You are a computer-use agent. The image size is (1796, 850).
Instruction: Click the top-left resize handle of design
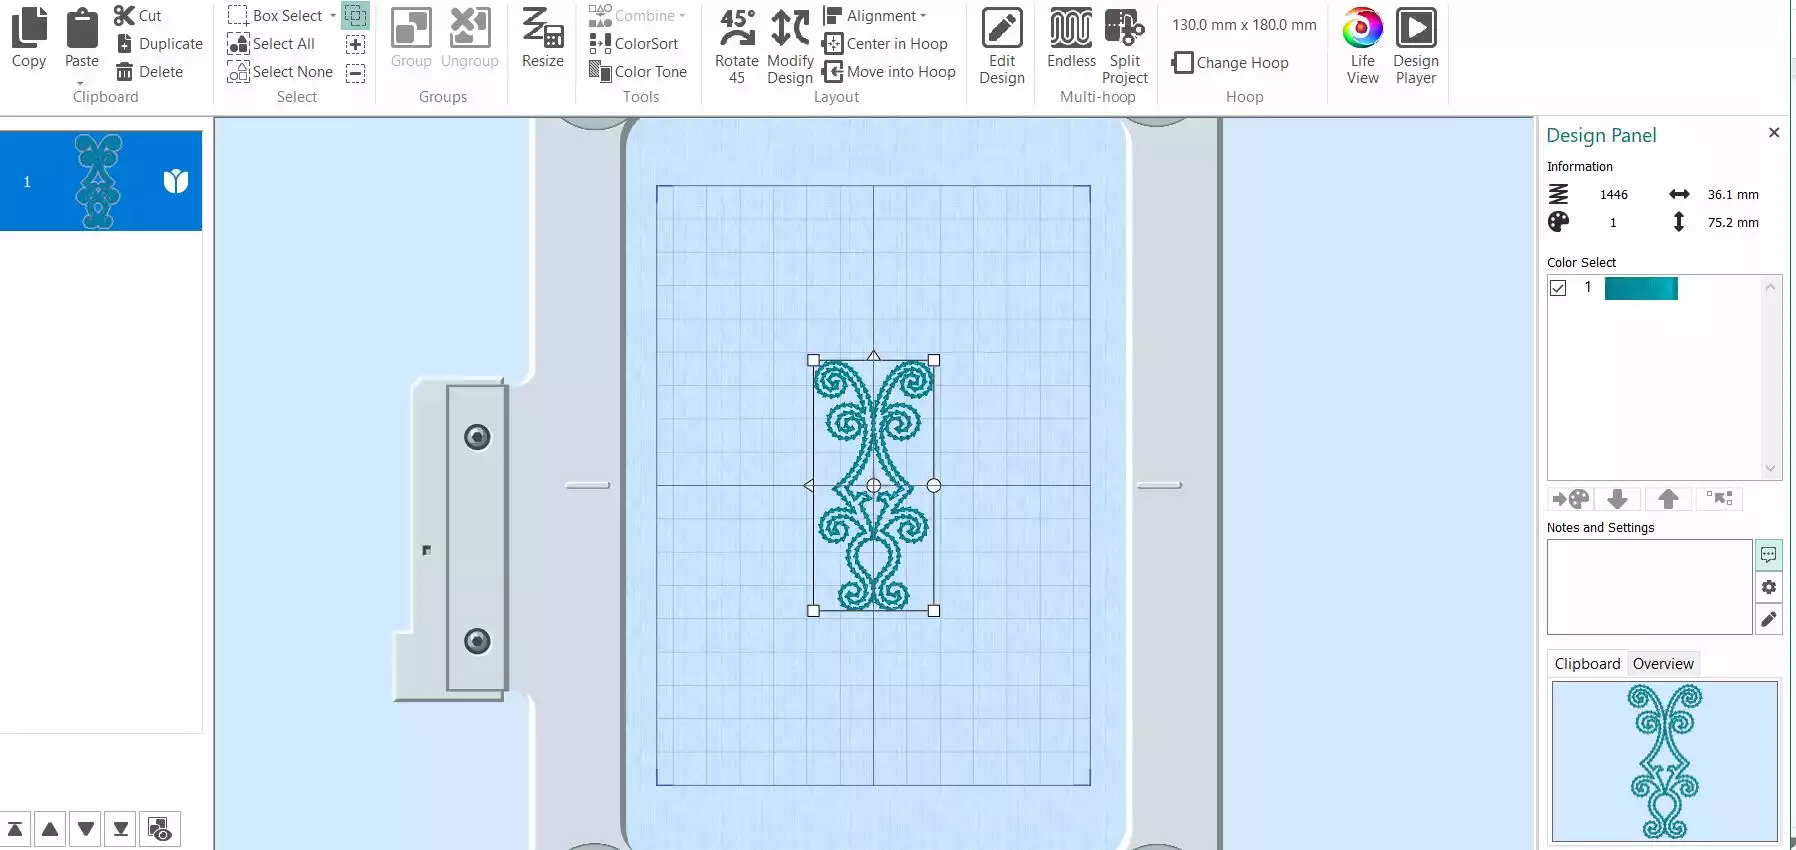[x=813, y=360]
